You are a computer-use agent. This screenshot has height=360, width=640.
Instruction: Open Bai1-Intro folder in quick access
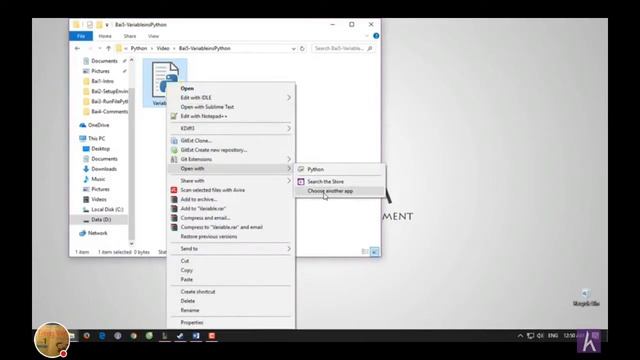(102, 81)
